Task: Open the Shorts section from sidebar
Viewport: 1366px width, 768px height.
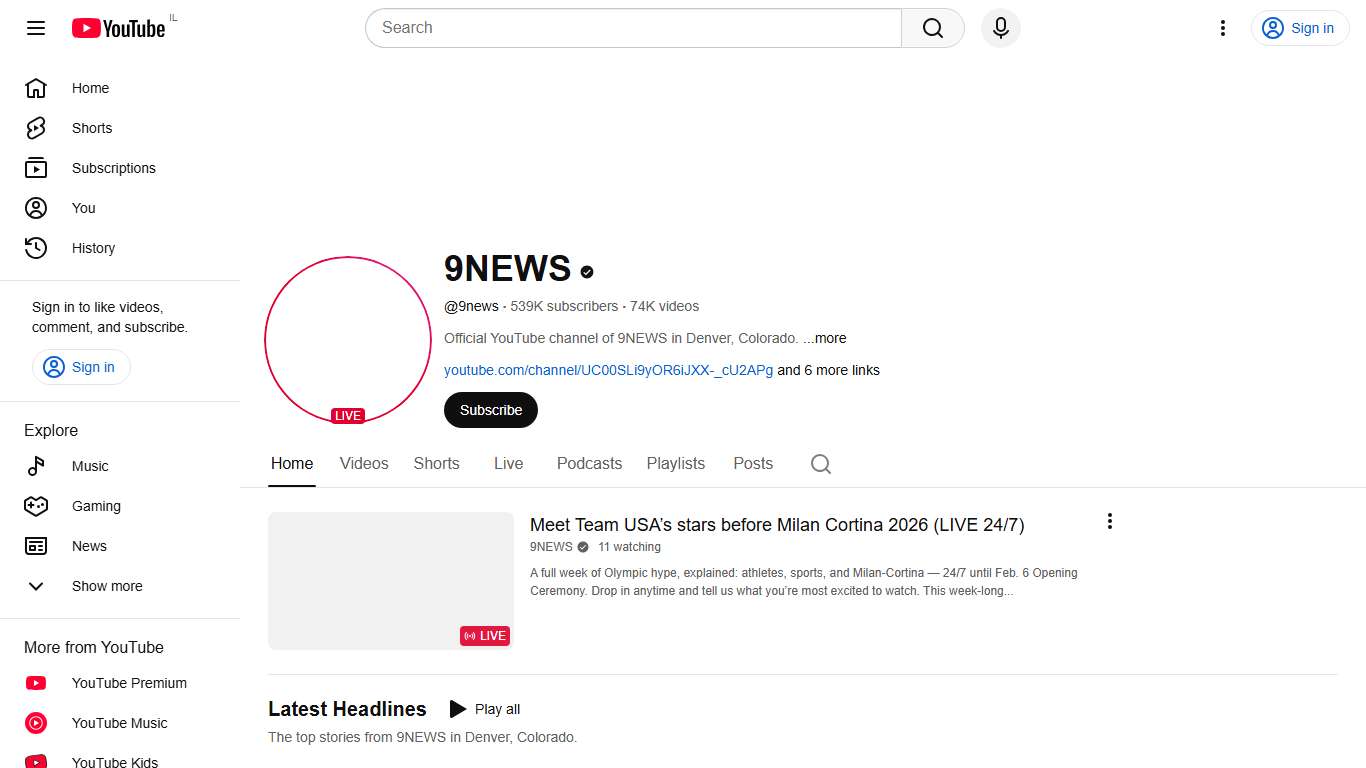Action: [91, 128]
